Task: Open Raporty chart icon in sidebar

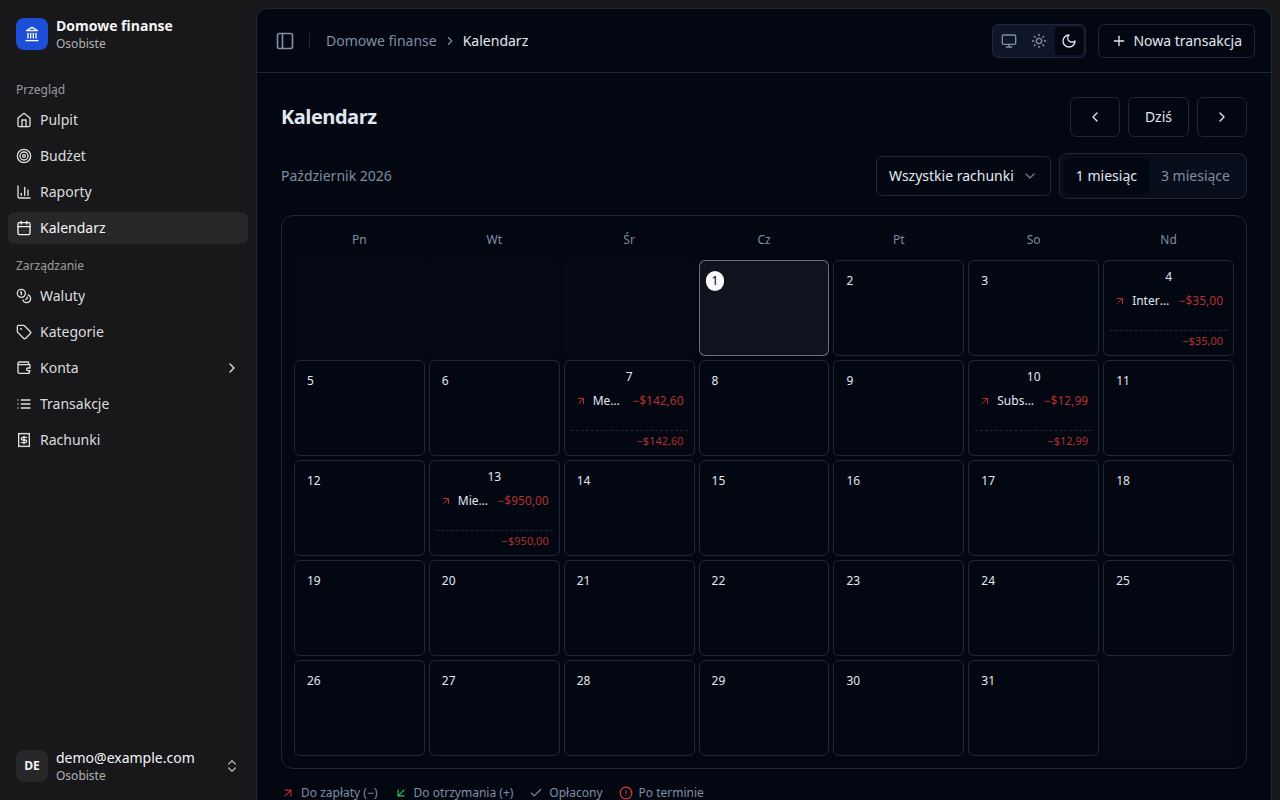Action: tap(25, 192)
